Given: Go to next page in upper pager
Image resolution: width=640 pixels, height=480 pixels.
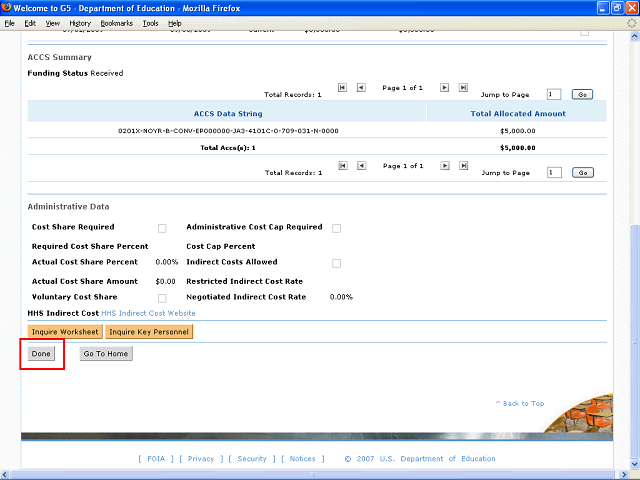Looking at the screenshot, I should point(444,87).
